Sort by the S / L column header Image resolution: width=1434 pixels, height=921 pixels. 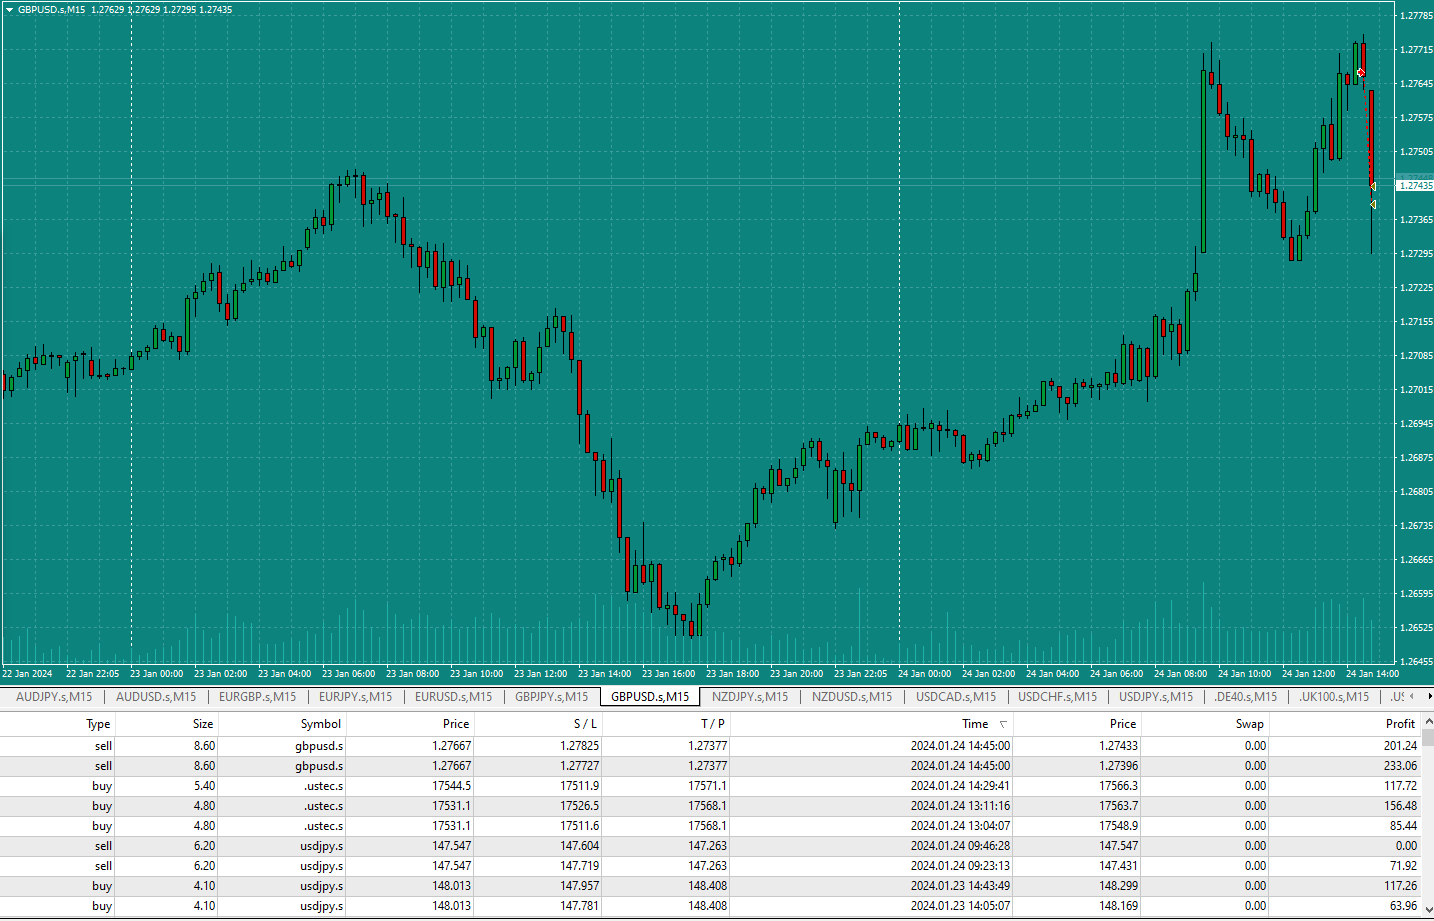pos(537,724)
